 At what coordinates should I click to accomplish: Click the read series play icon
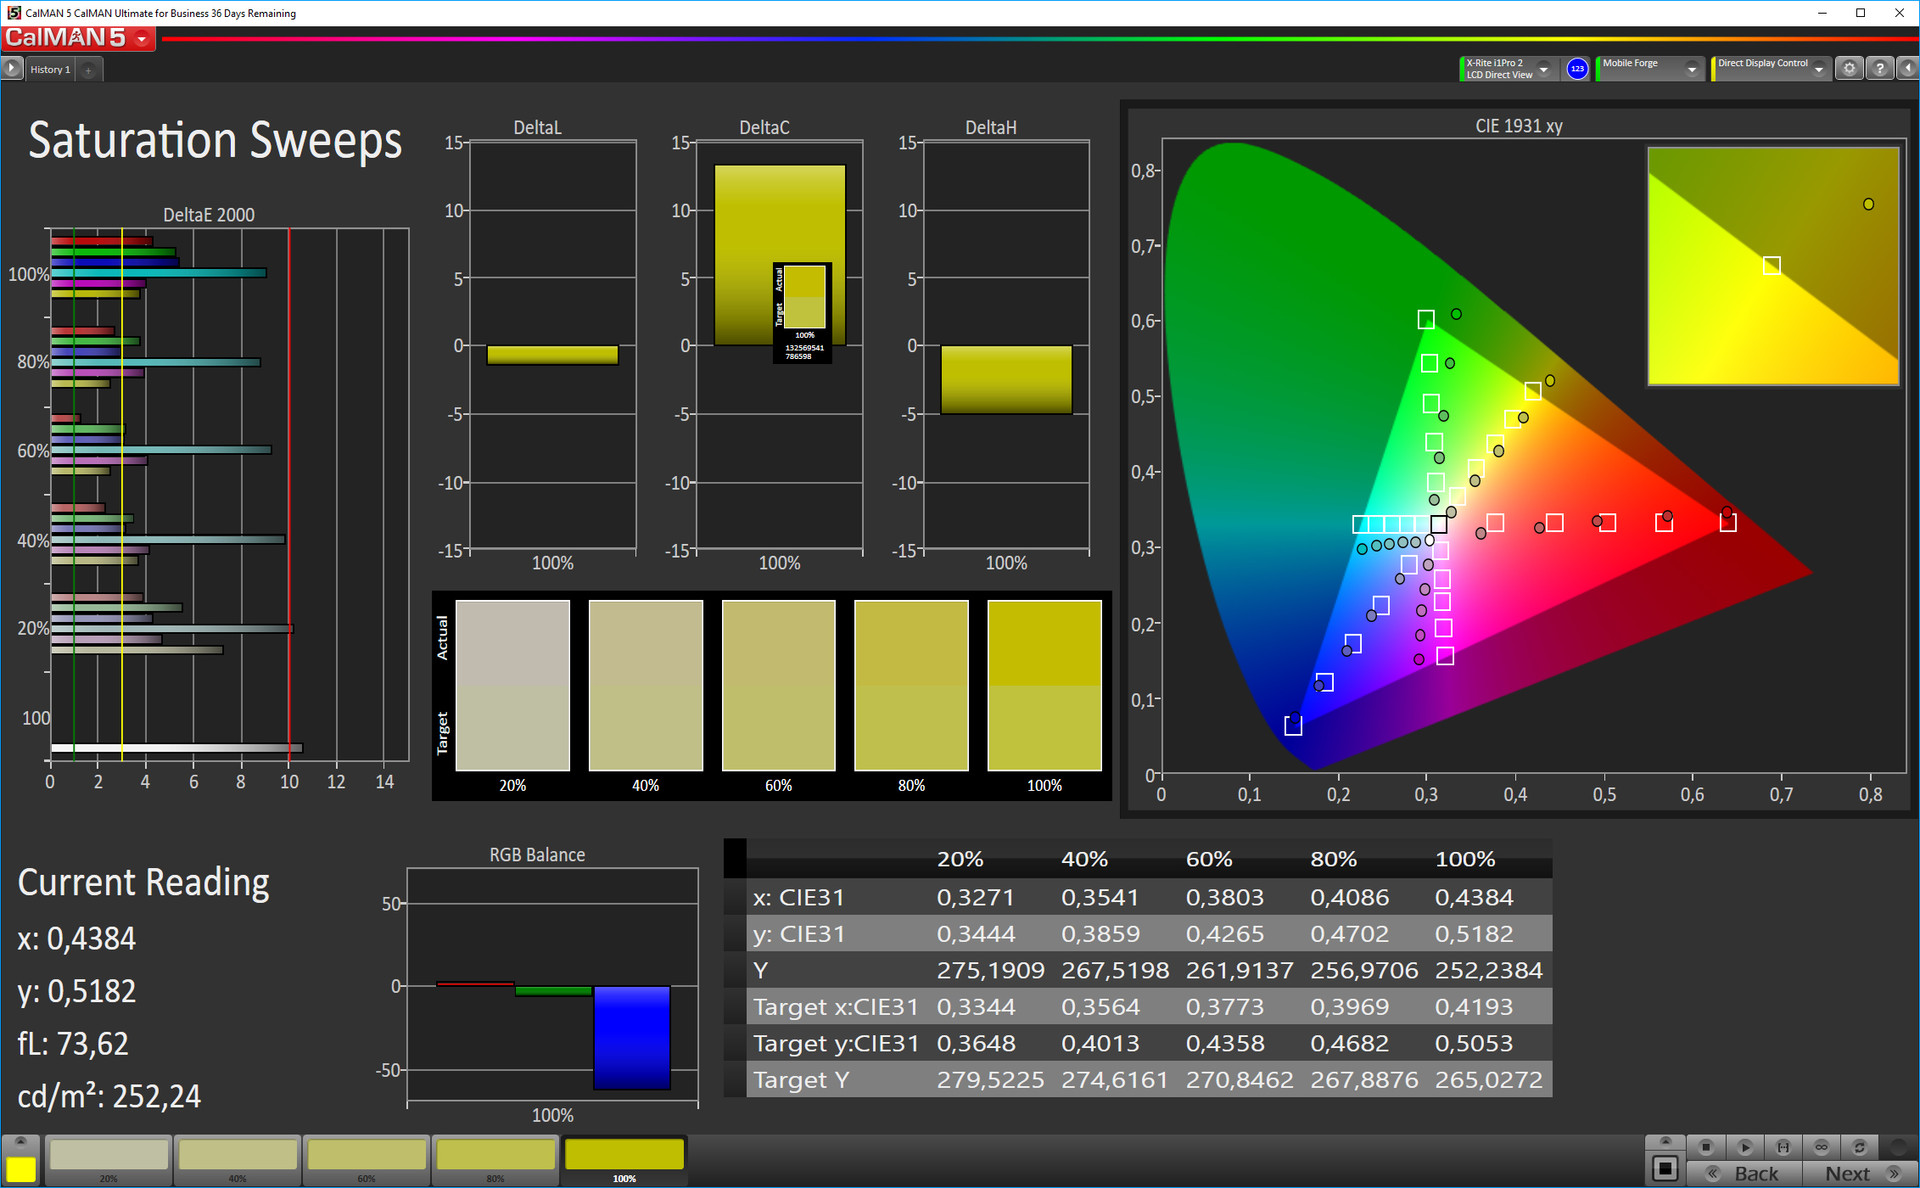1745,1147
